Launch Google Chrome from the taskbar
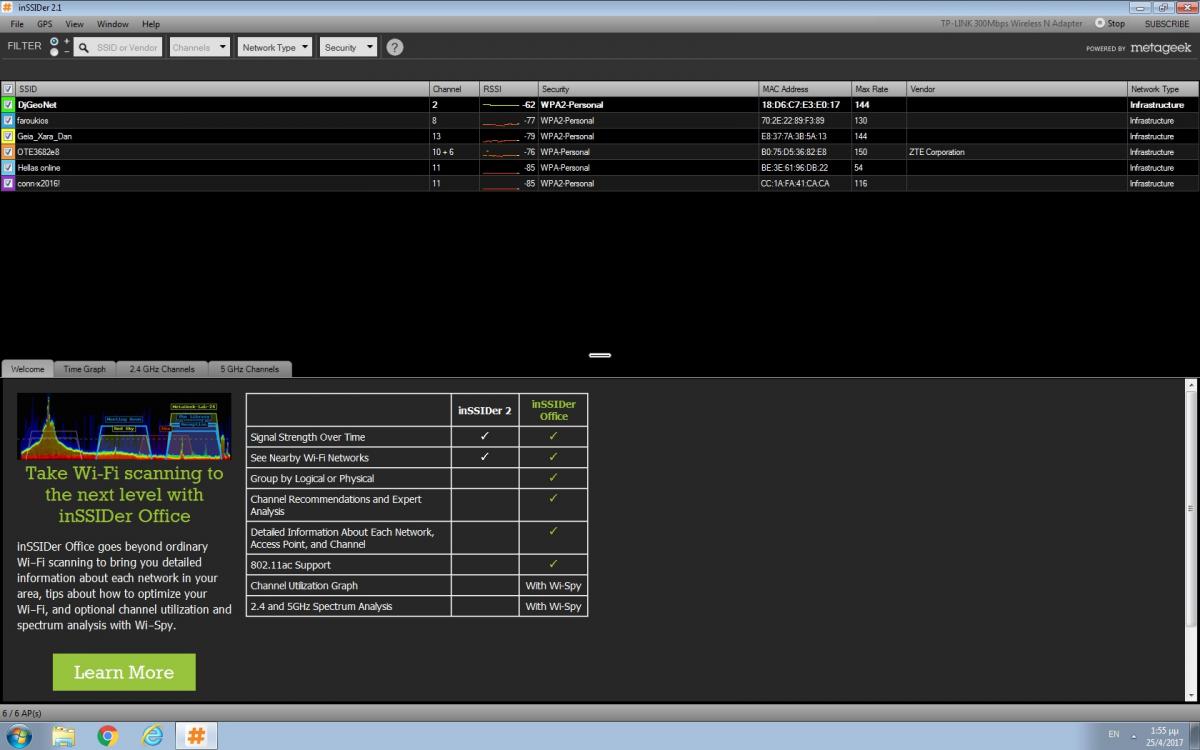This screenshot has height=750, width=1200. (x=108, y=736)
